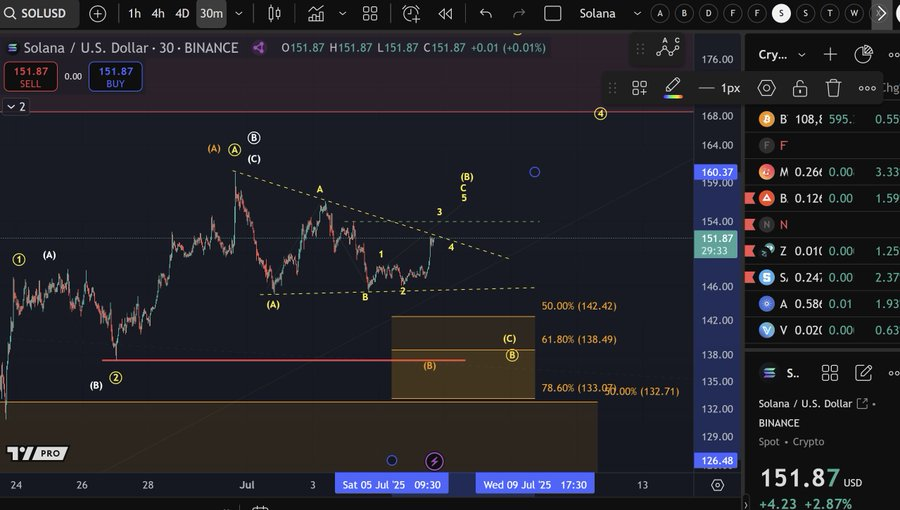Change the line color with the pencil swatch
The image size is (900, 510).
tap(673, 88)
